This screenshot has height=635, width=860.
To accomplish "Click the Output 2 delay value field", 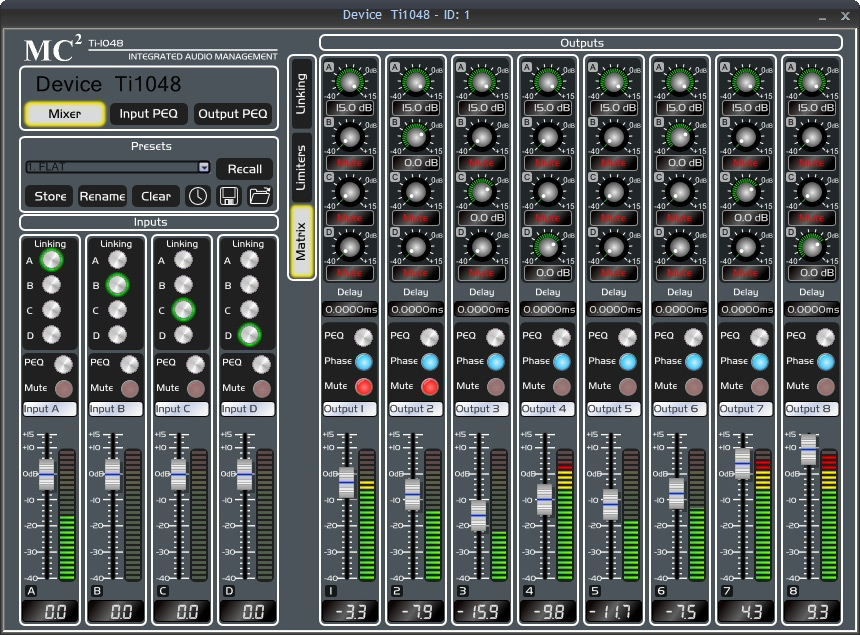I will (416, 310).
